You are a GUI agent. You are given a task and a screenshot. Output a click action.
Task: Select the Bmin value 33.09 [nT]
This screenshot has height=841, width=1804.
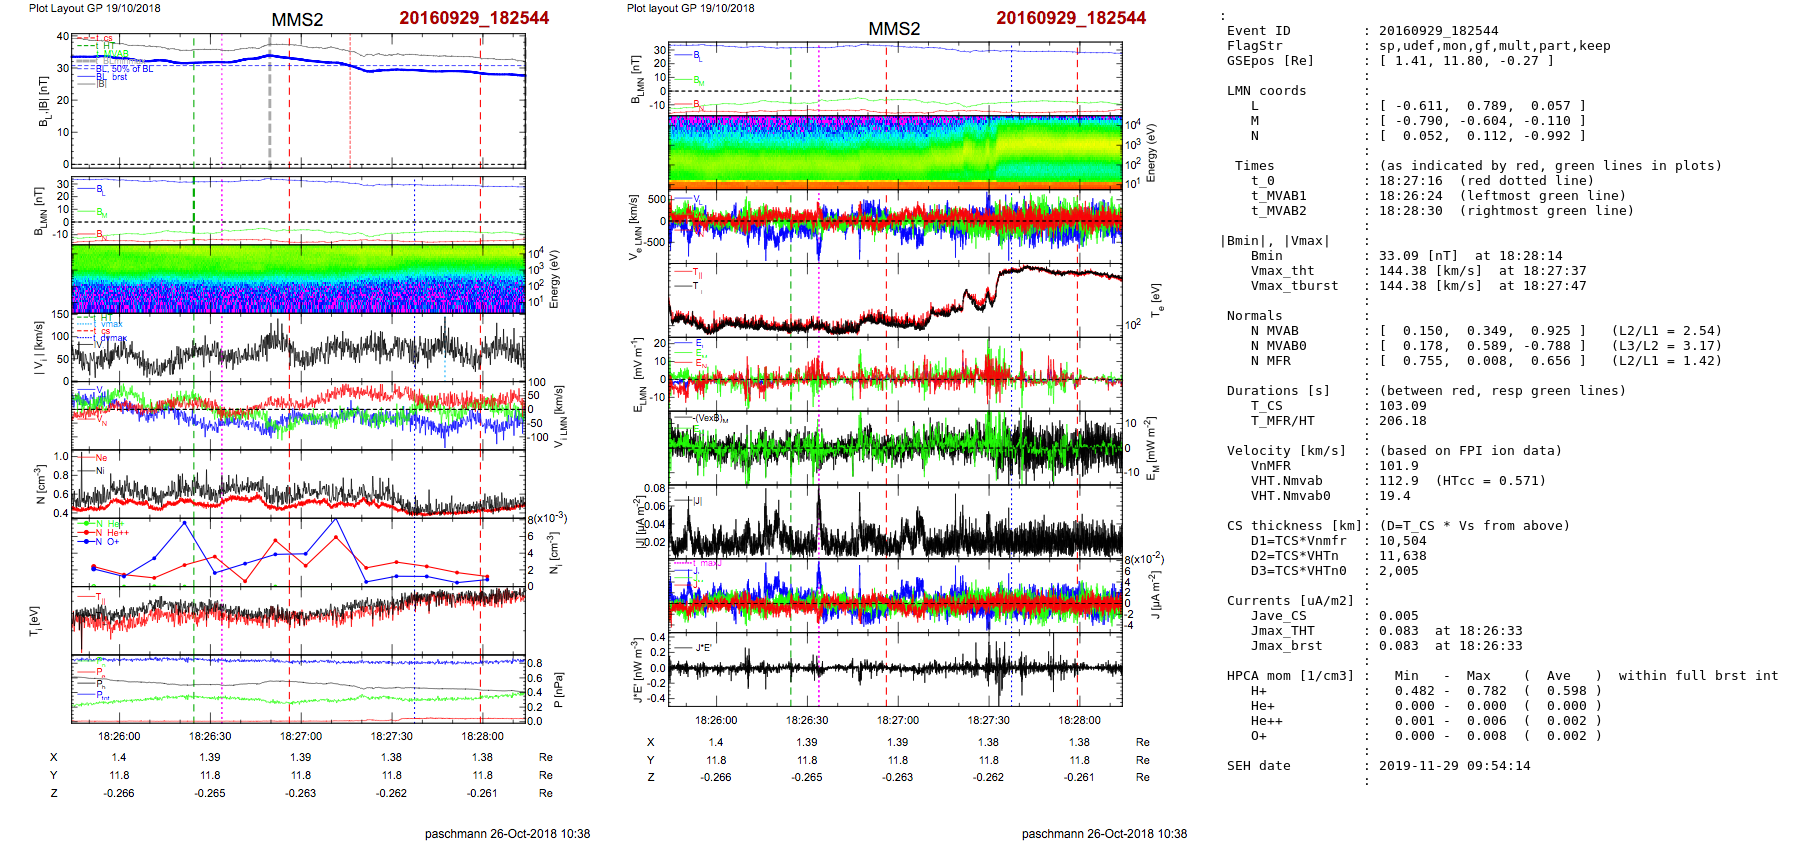1405,256
